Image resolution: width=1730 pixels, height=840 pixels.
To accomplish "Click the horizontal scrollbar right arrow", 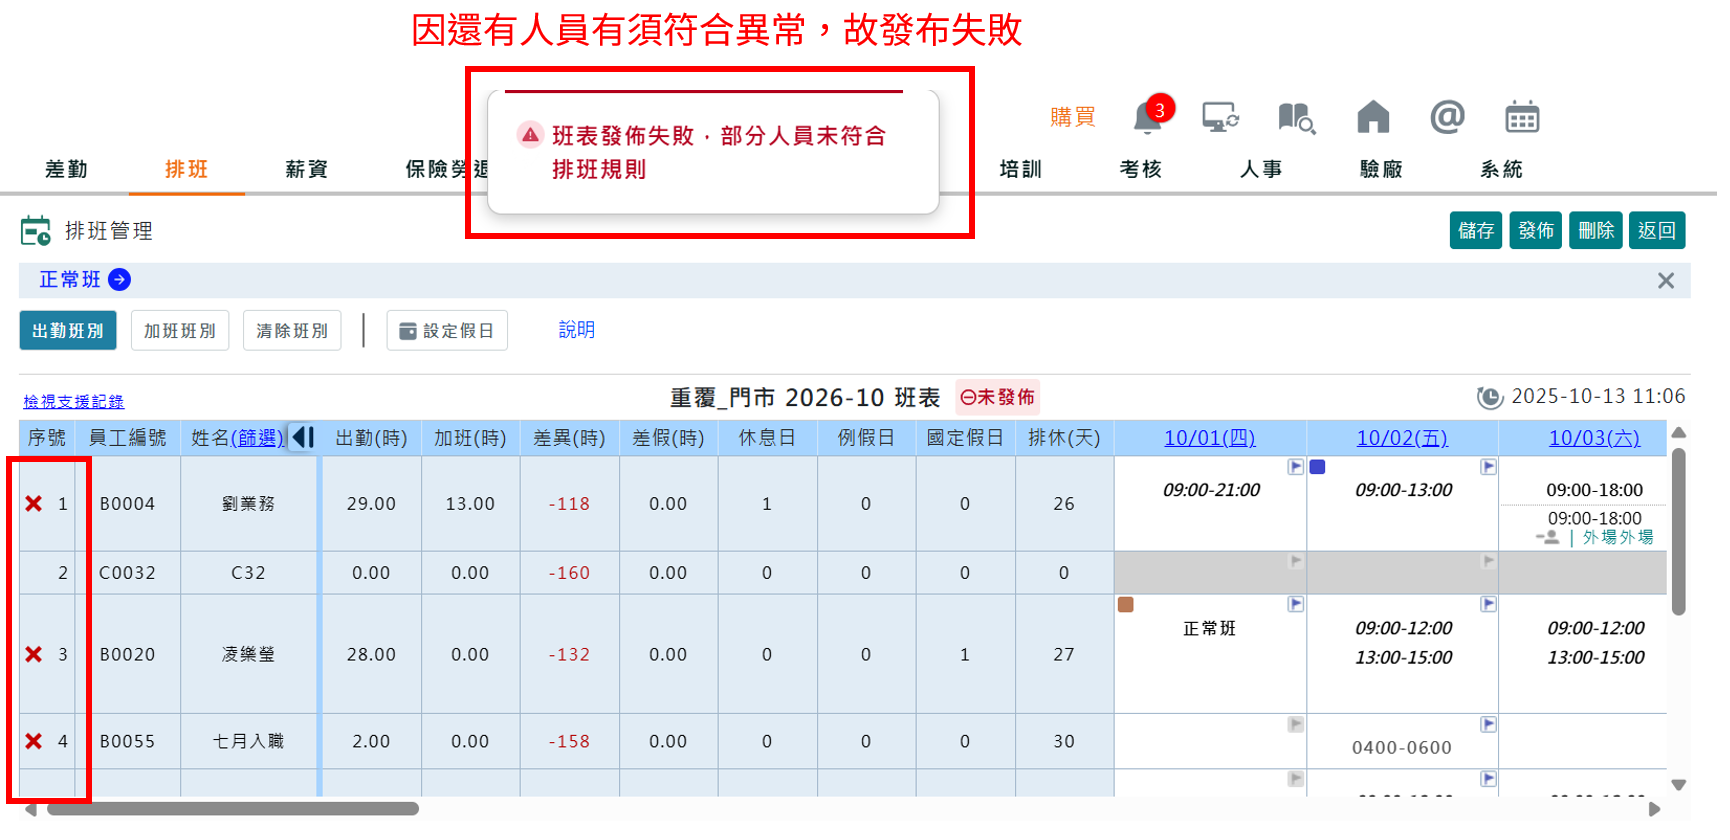I will click(1654, 809).
